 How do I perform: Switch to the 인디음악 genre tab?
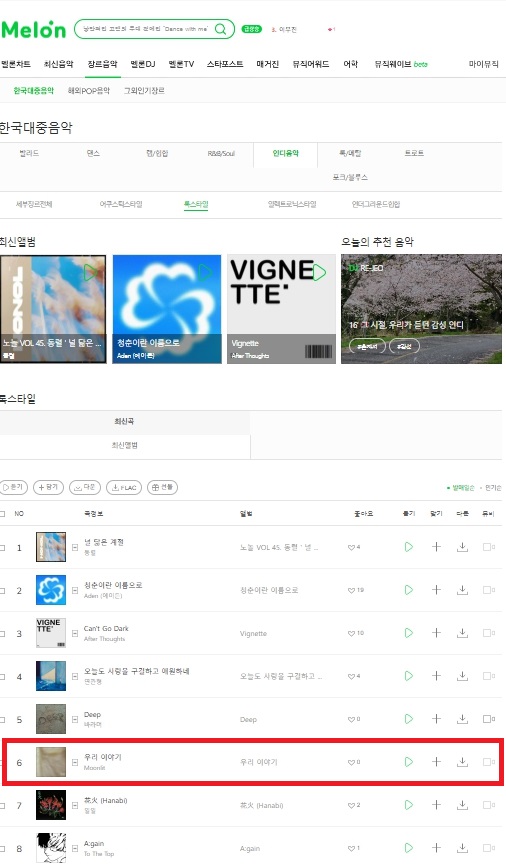pyautogui.click(x=286, y=154)
